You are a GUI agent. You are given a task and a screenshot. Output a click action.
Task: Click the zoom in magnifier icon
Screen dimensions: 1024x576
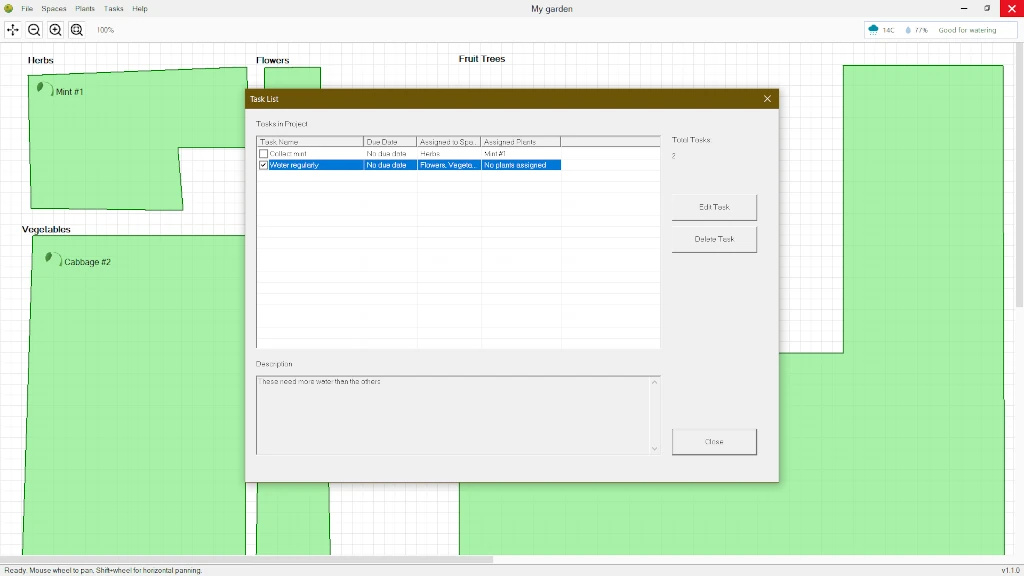coord(55,30)
